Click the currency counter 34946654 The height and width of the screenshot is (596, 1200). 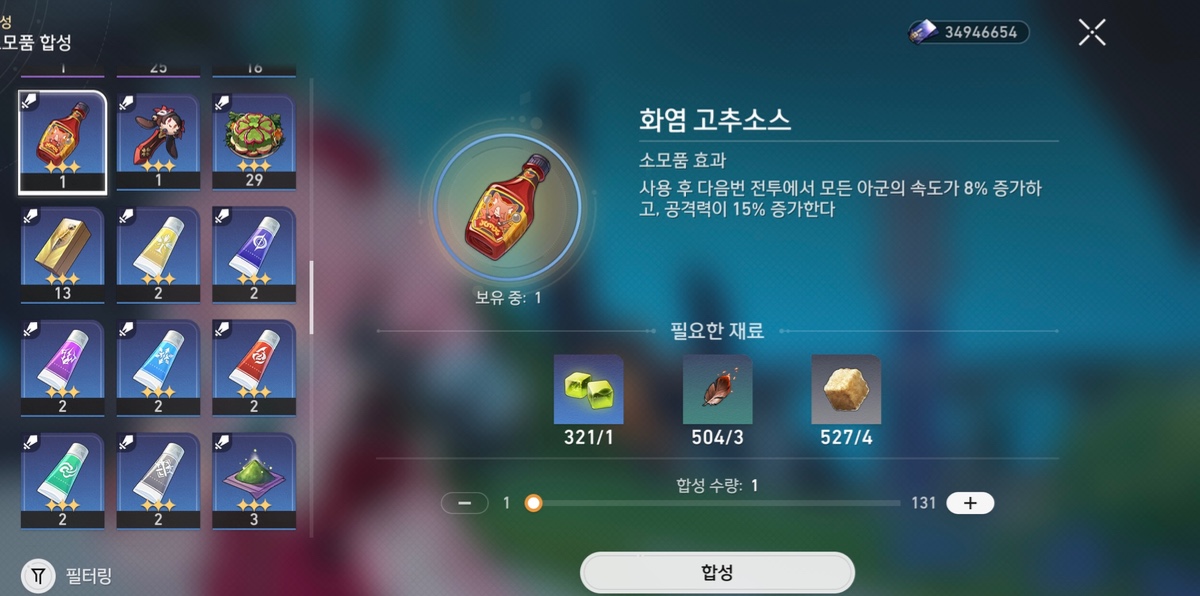[968, 32]
